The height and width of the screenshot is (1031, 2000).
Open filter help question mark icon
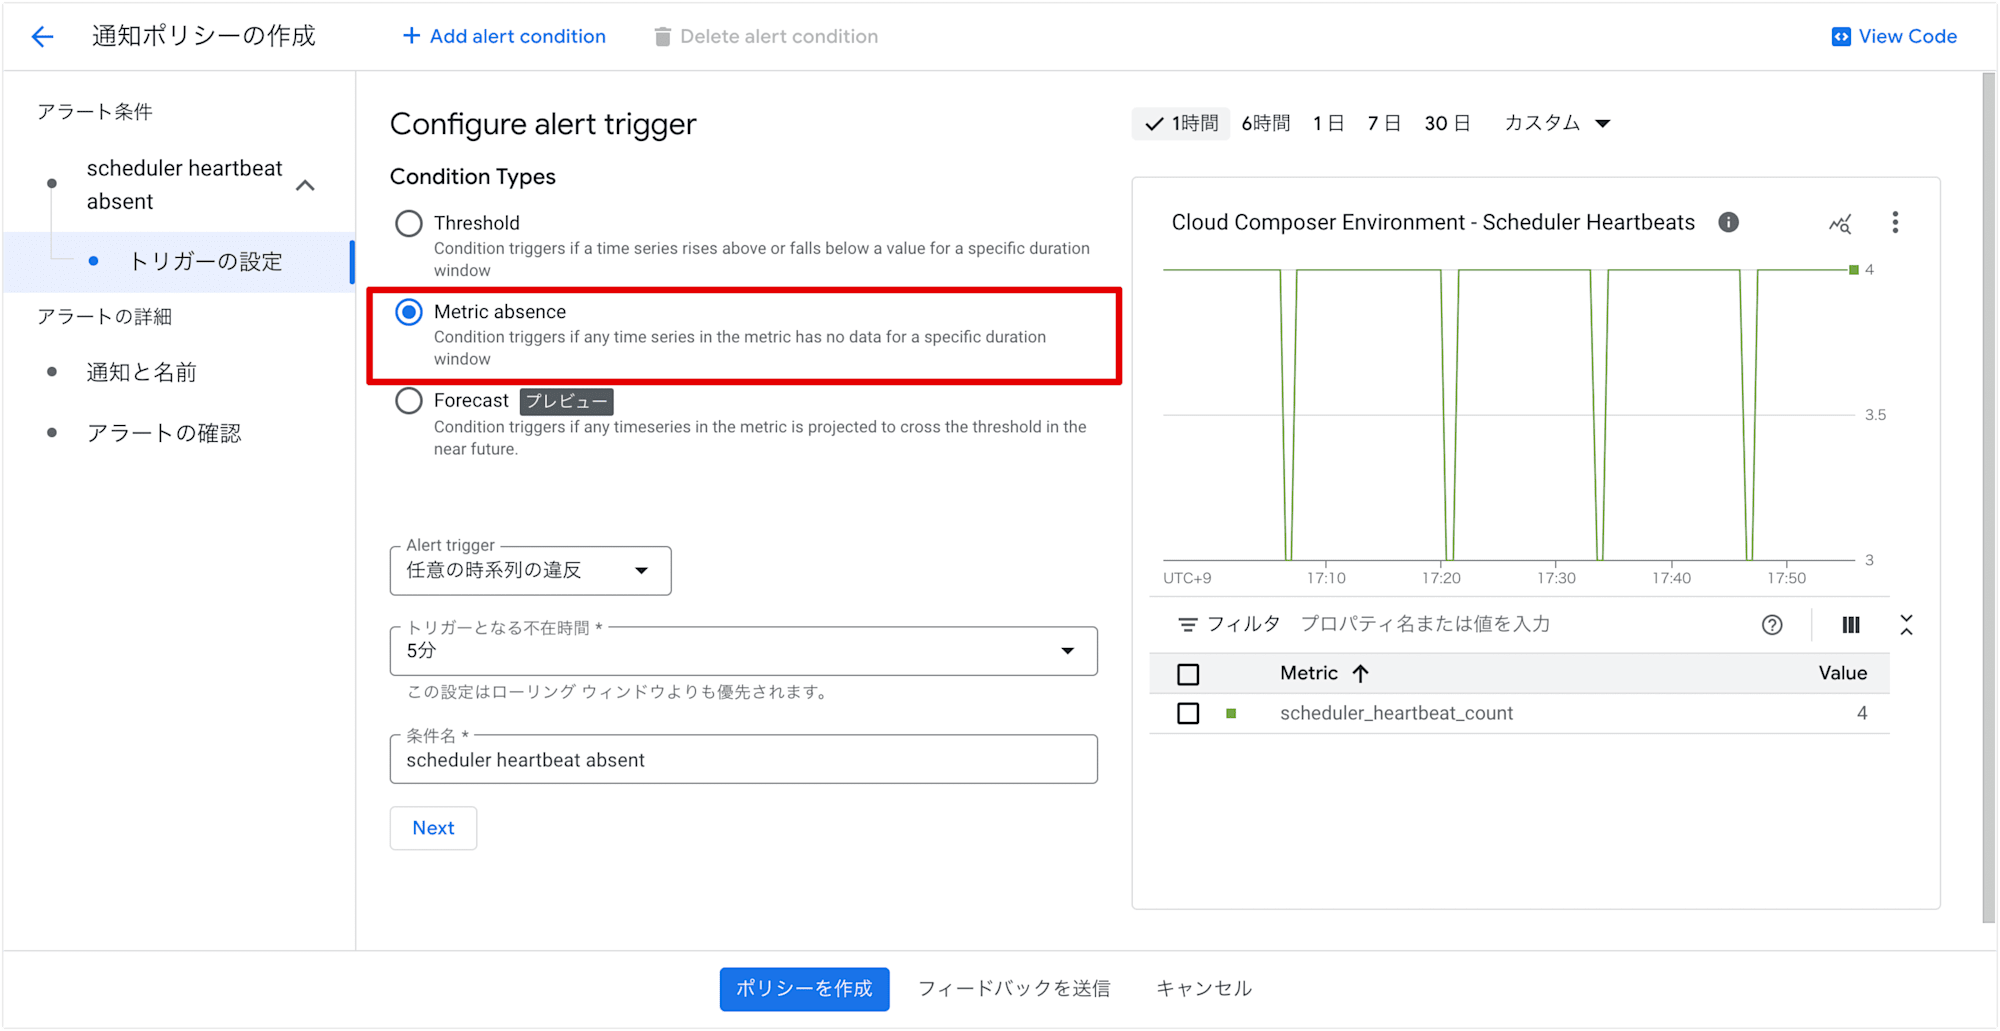(x=1772, y=625)
